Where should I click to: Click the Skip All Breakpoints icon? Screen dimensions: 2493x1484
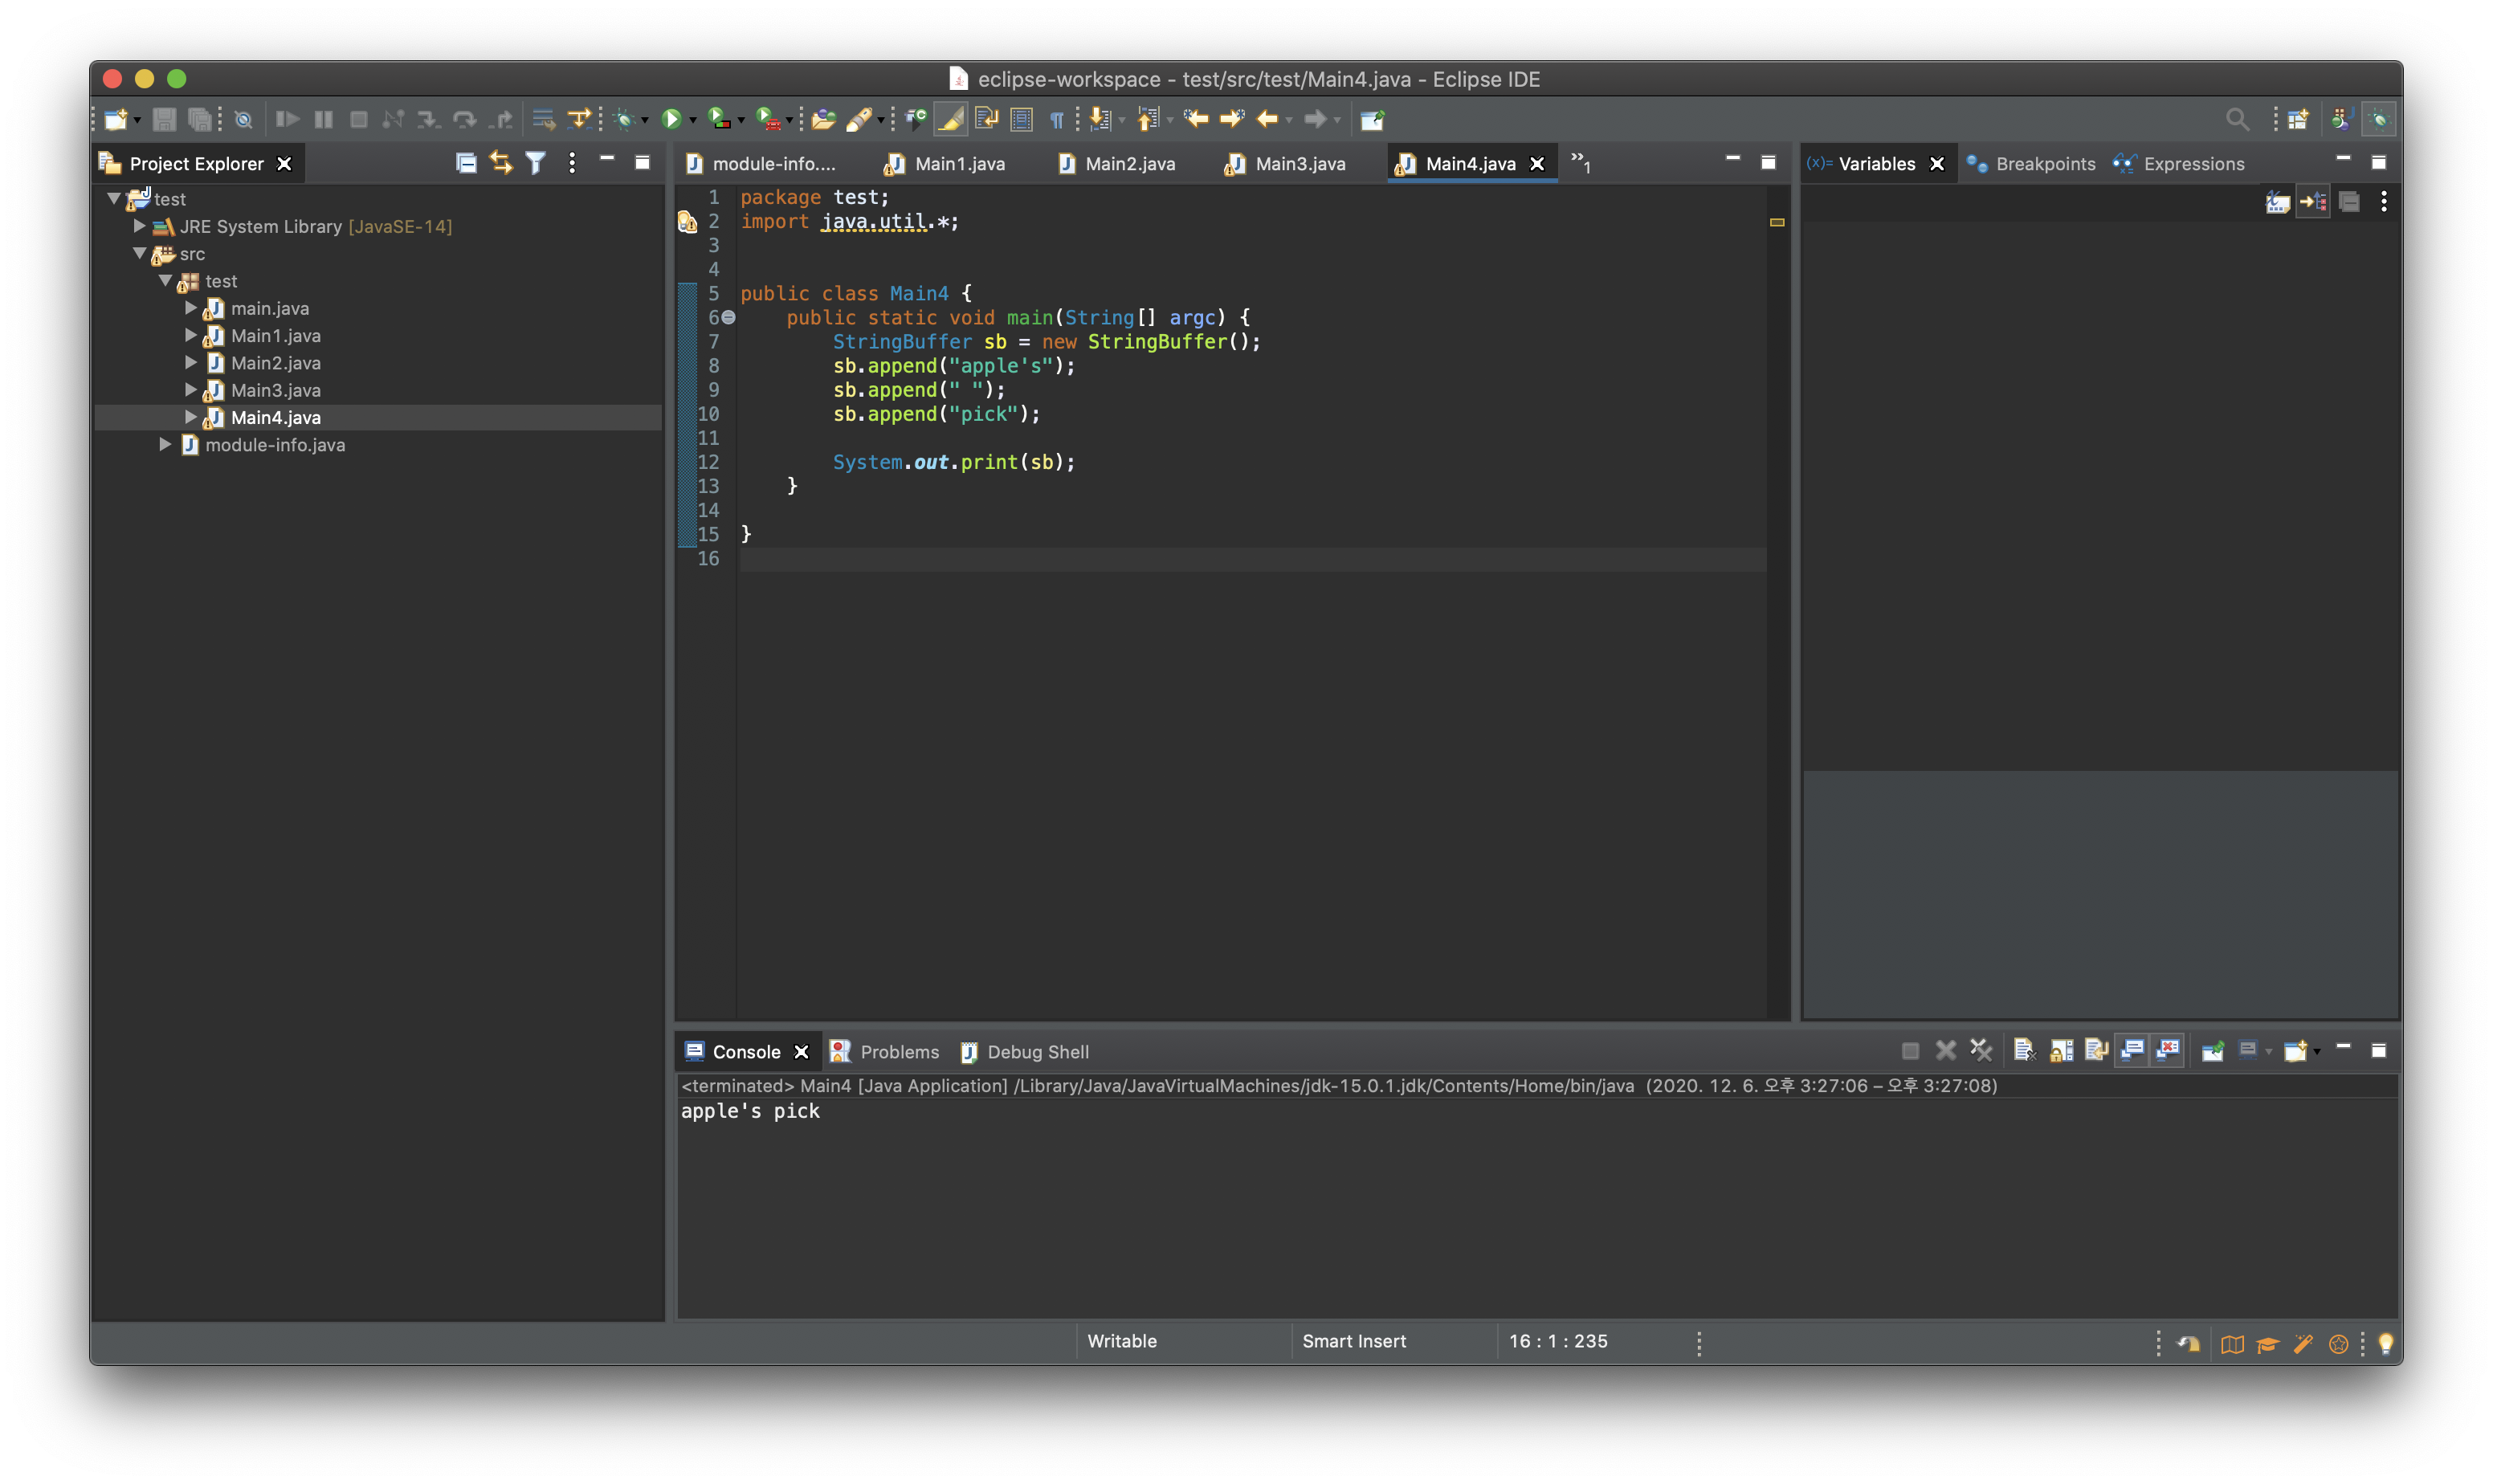(x=243, y=120)
